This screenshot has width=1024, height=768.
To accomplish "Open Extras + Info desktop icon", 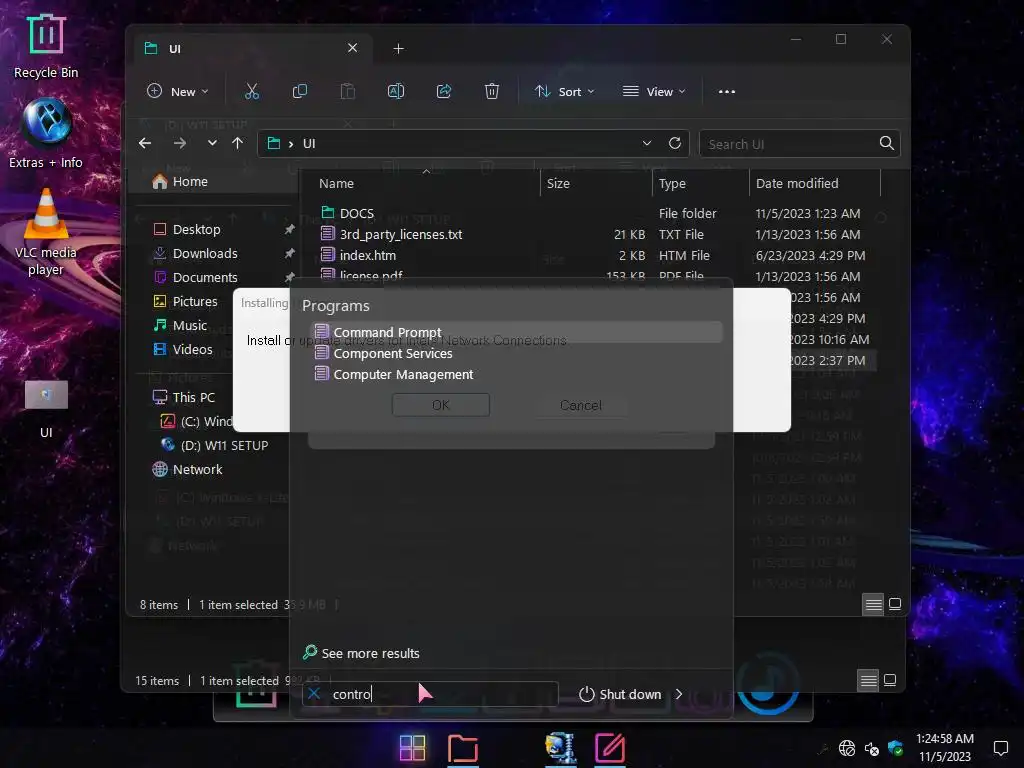I will click(46, 134).
